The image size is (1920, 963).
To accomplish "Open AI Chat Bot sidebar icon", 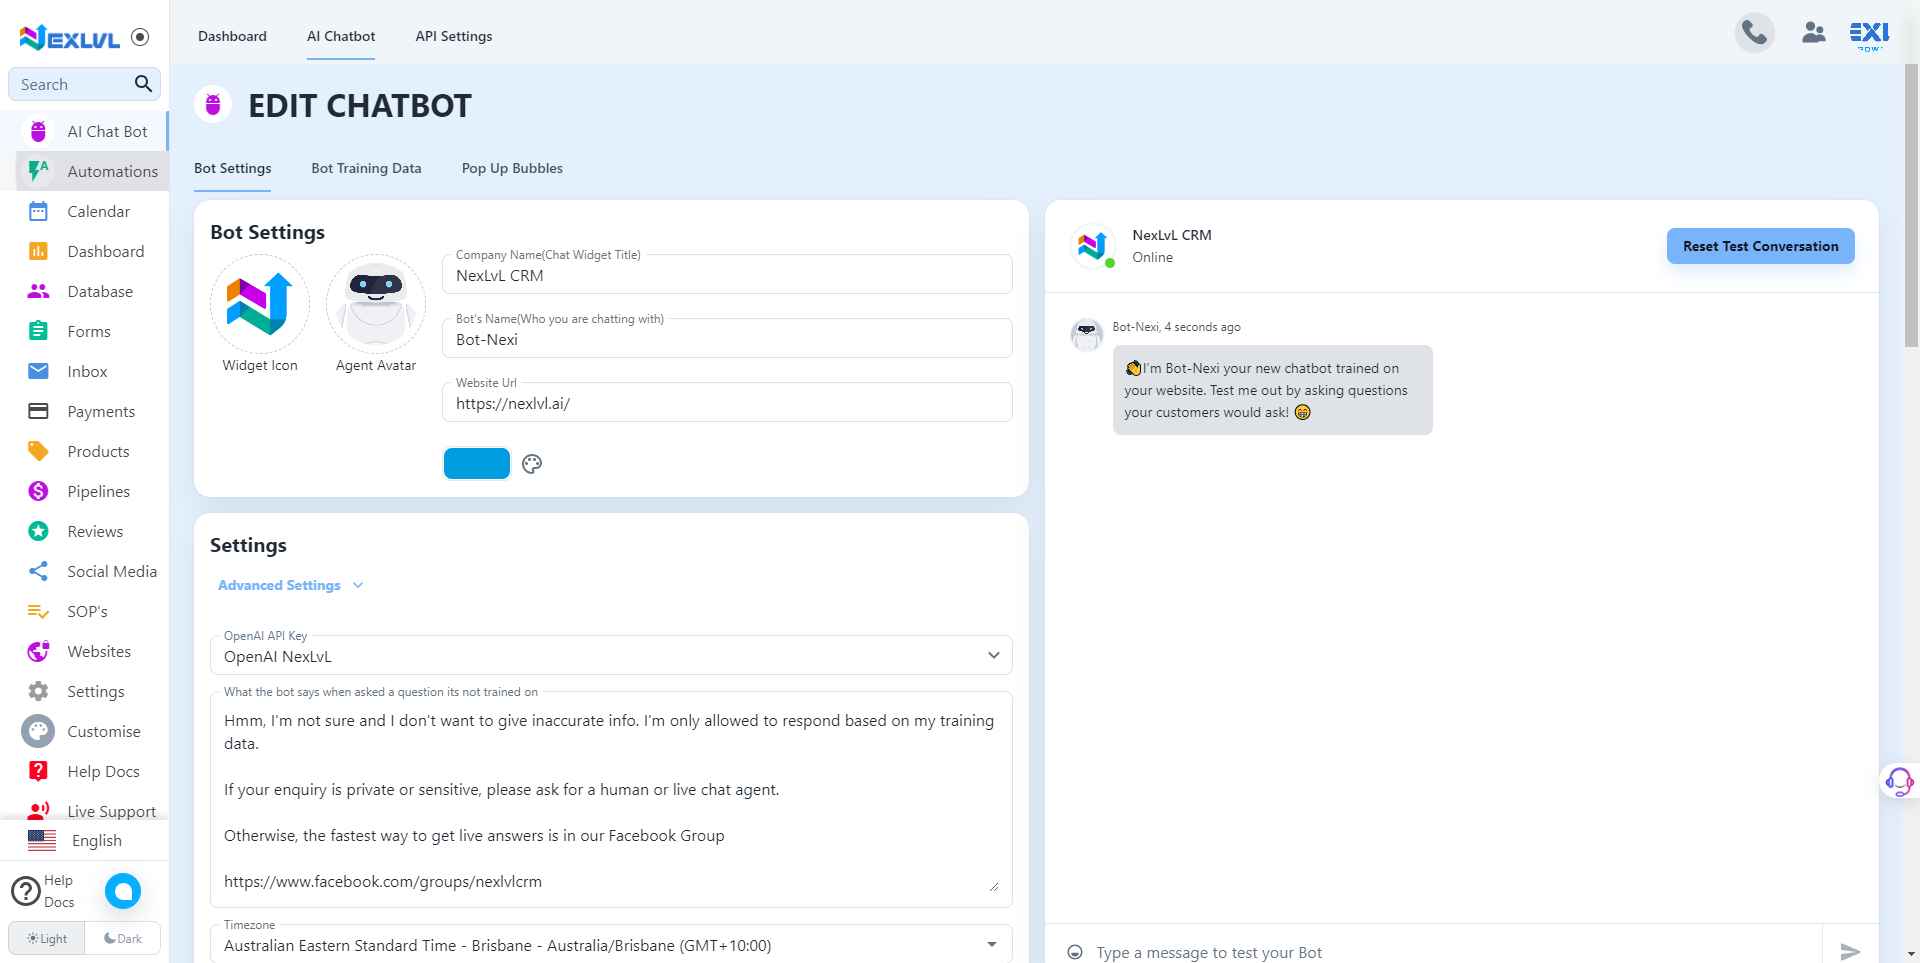I will [38, 131].
